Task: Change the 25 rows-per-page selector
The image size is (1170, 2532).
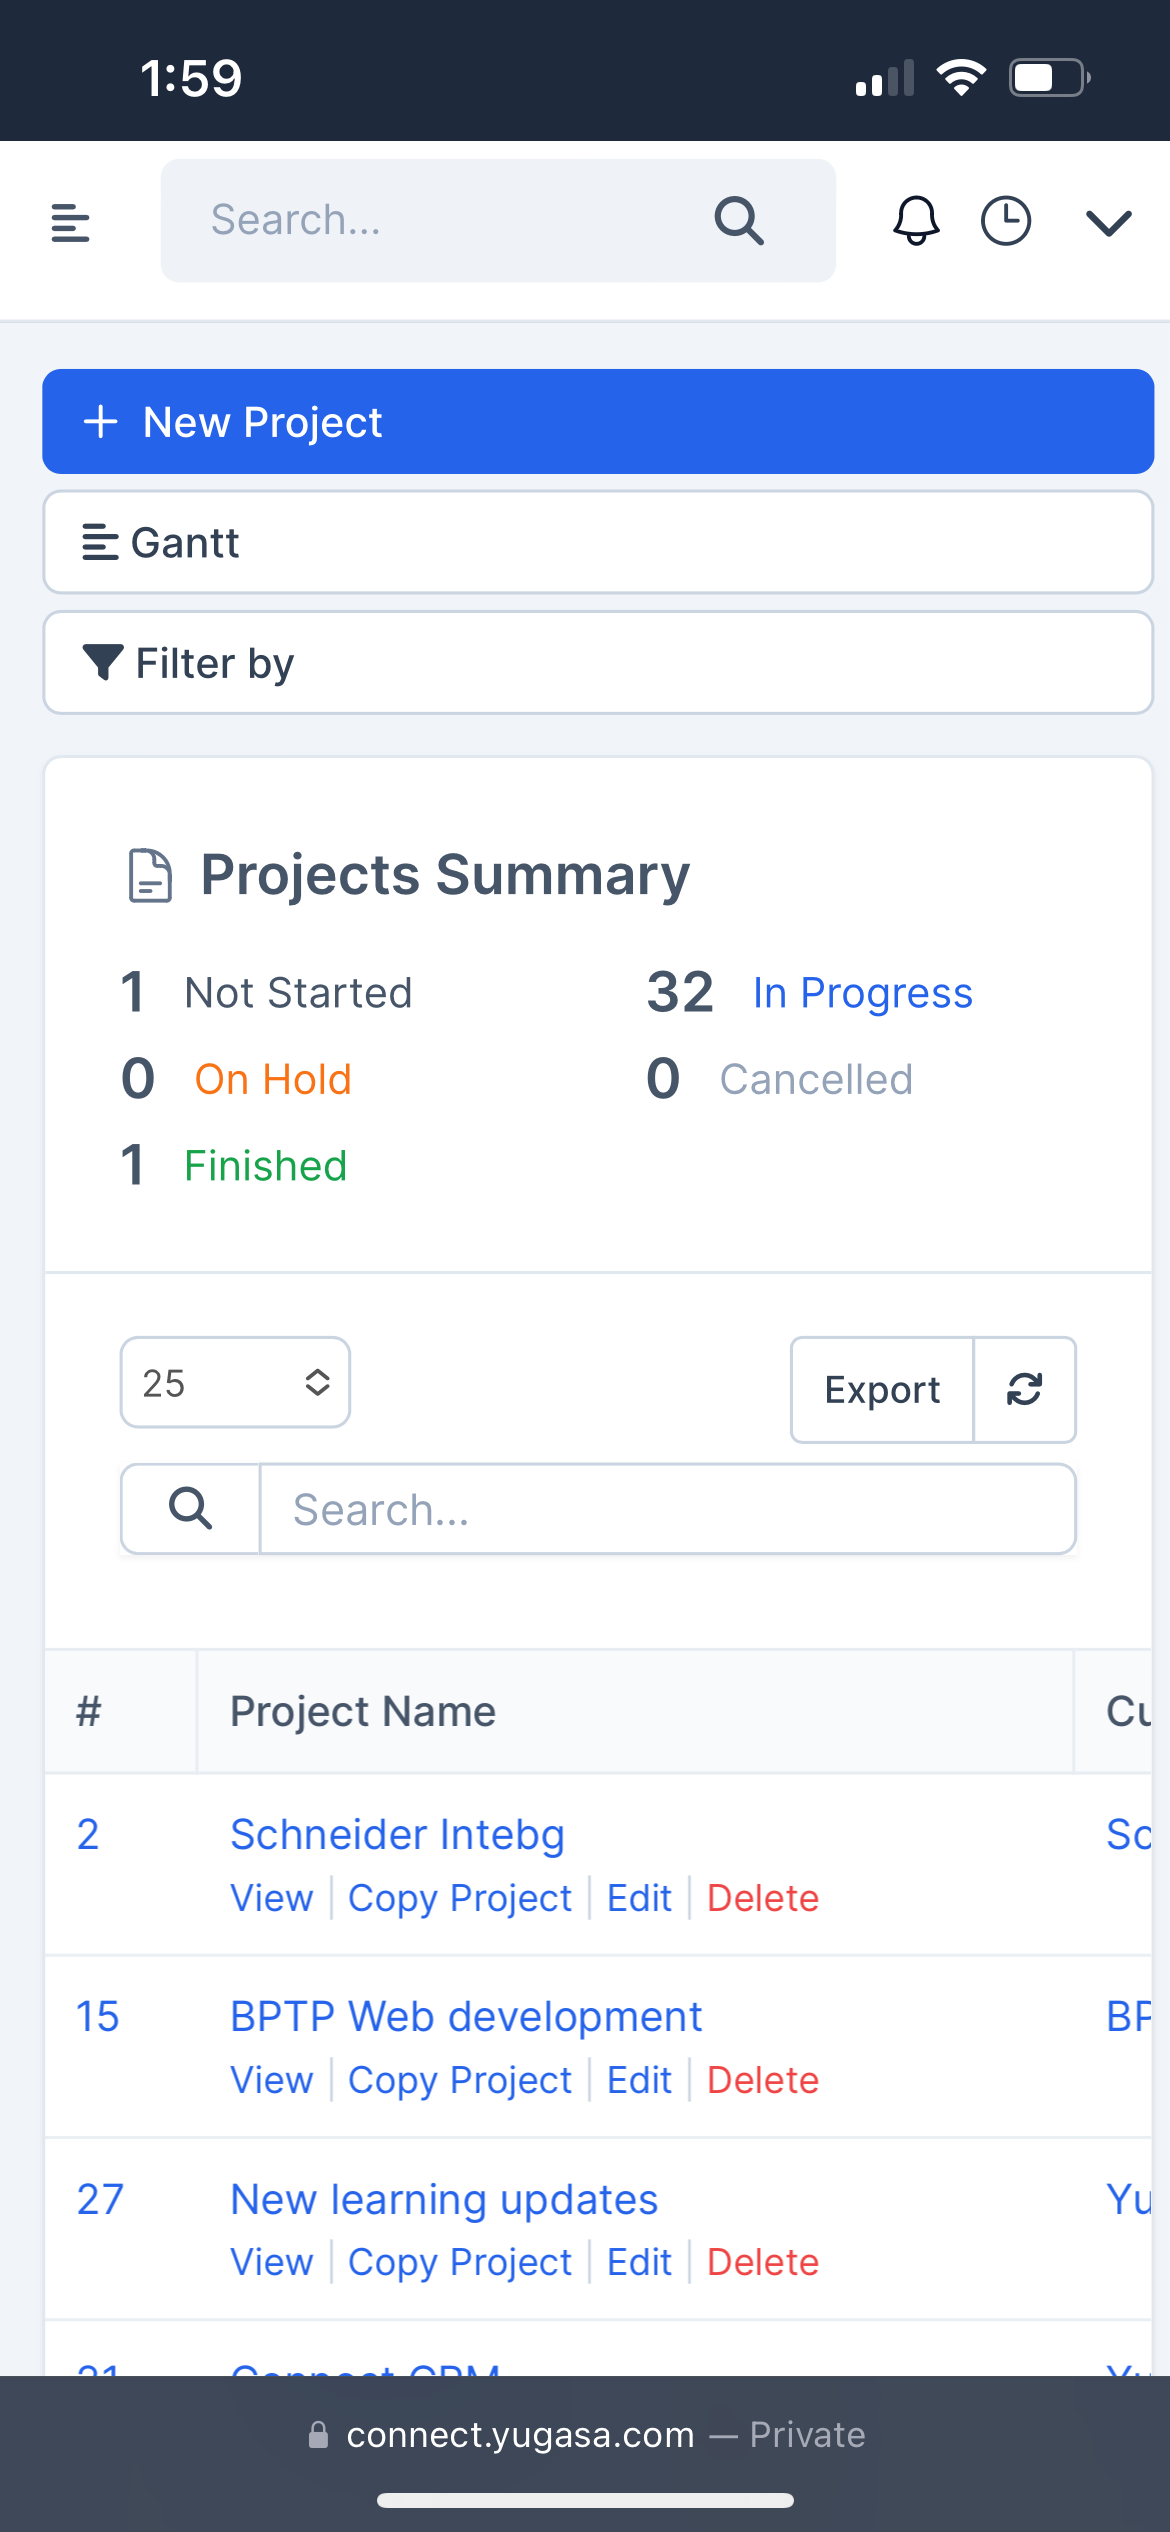Action: pyautogui.click(x=235, y=1383)
